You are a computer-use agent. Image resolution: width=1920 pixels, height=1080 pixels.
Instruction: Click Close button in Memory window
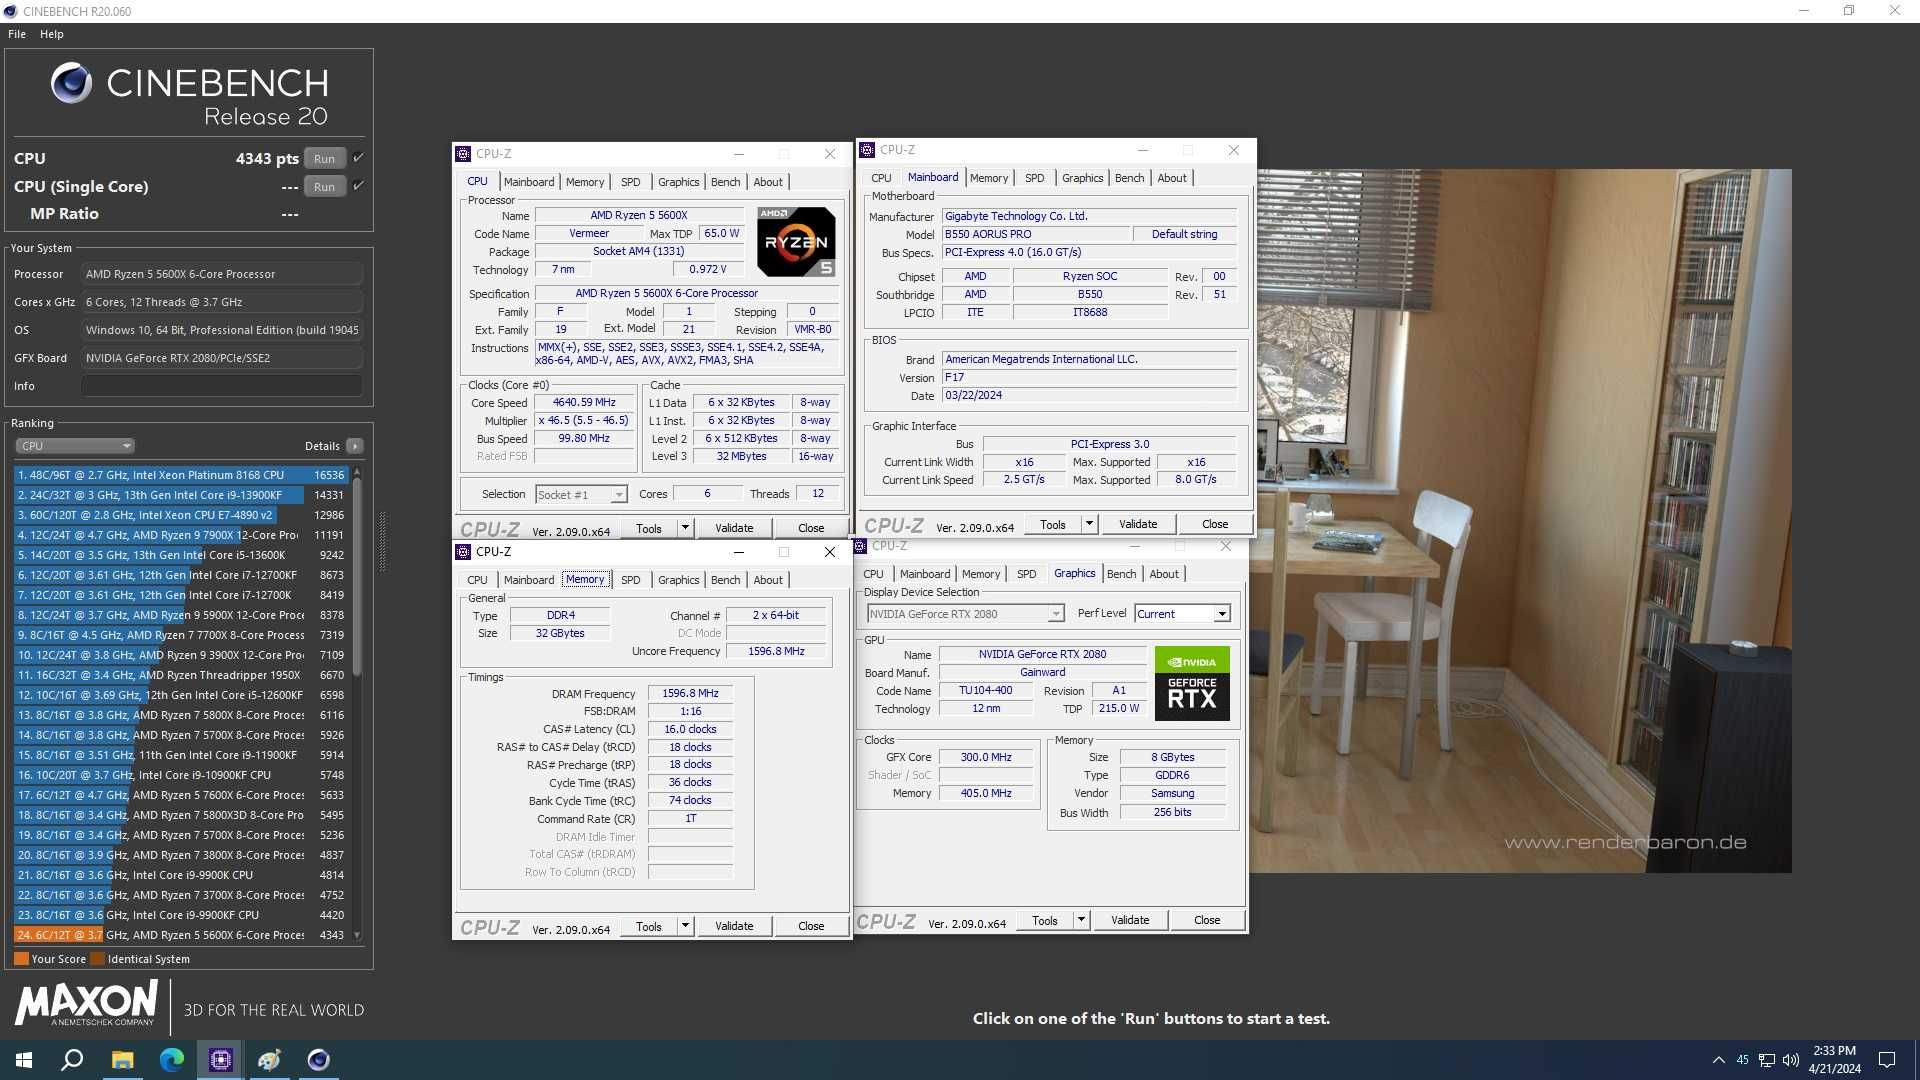(811, 926)
